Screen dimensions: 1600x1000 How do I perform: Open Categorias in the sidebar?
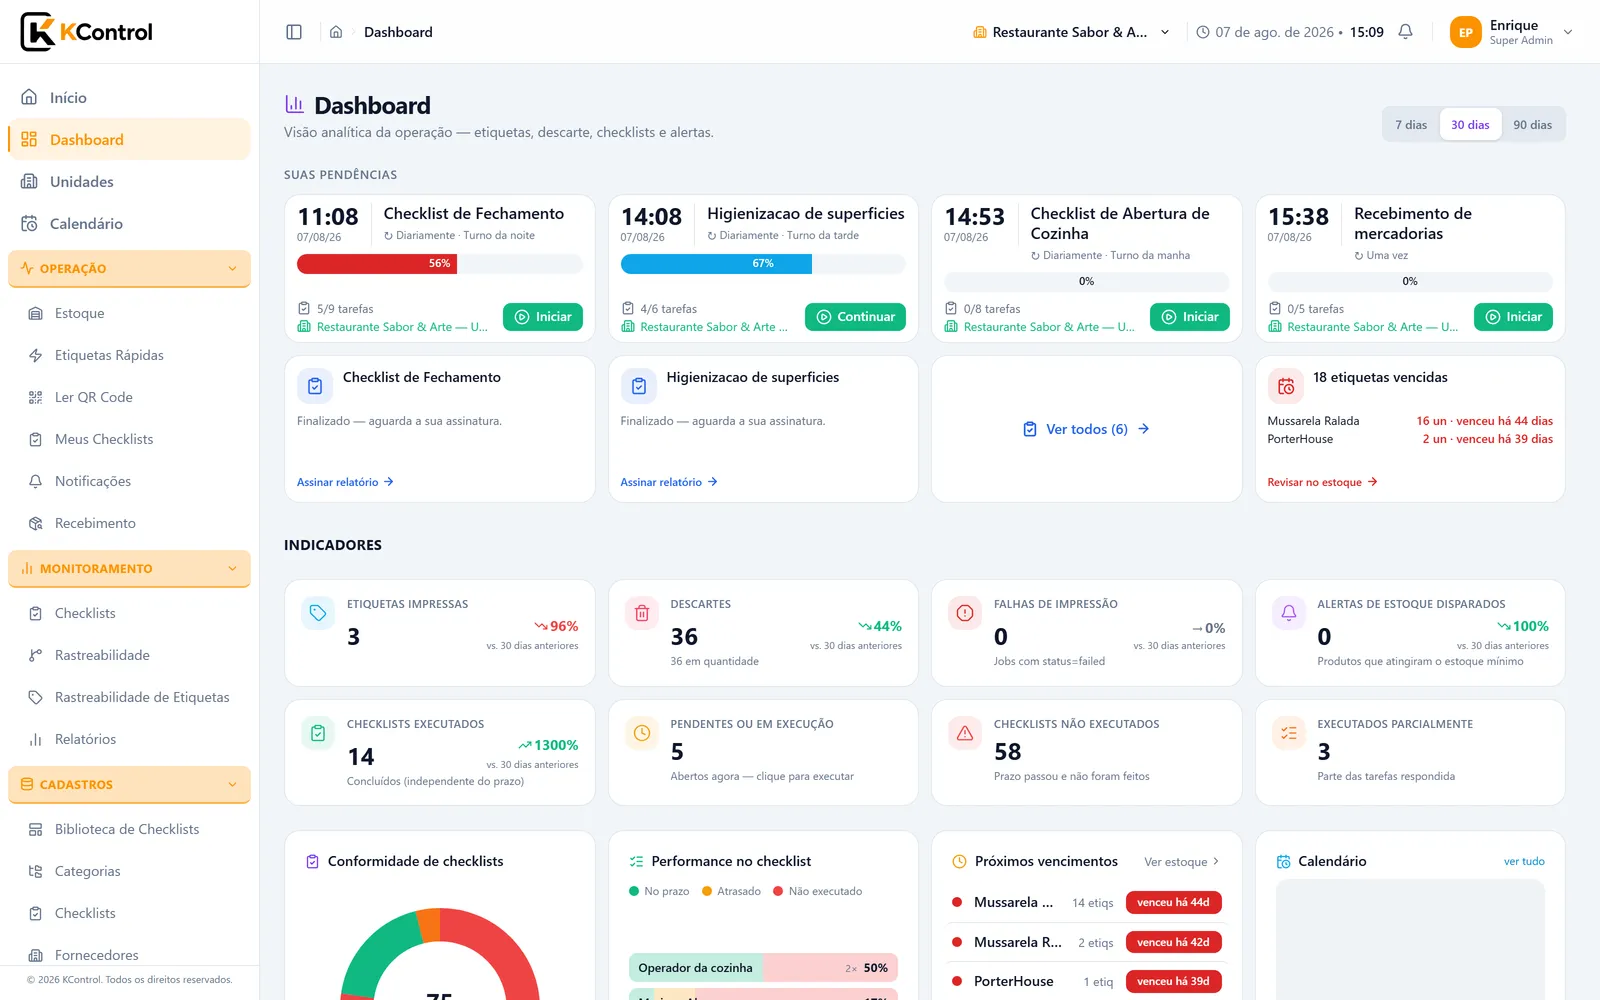[129, 871]
